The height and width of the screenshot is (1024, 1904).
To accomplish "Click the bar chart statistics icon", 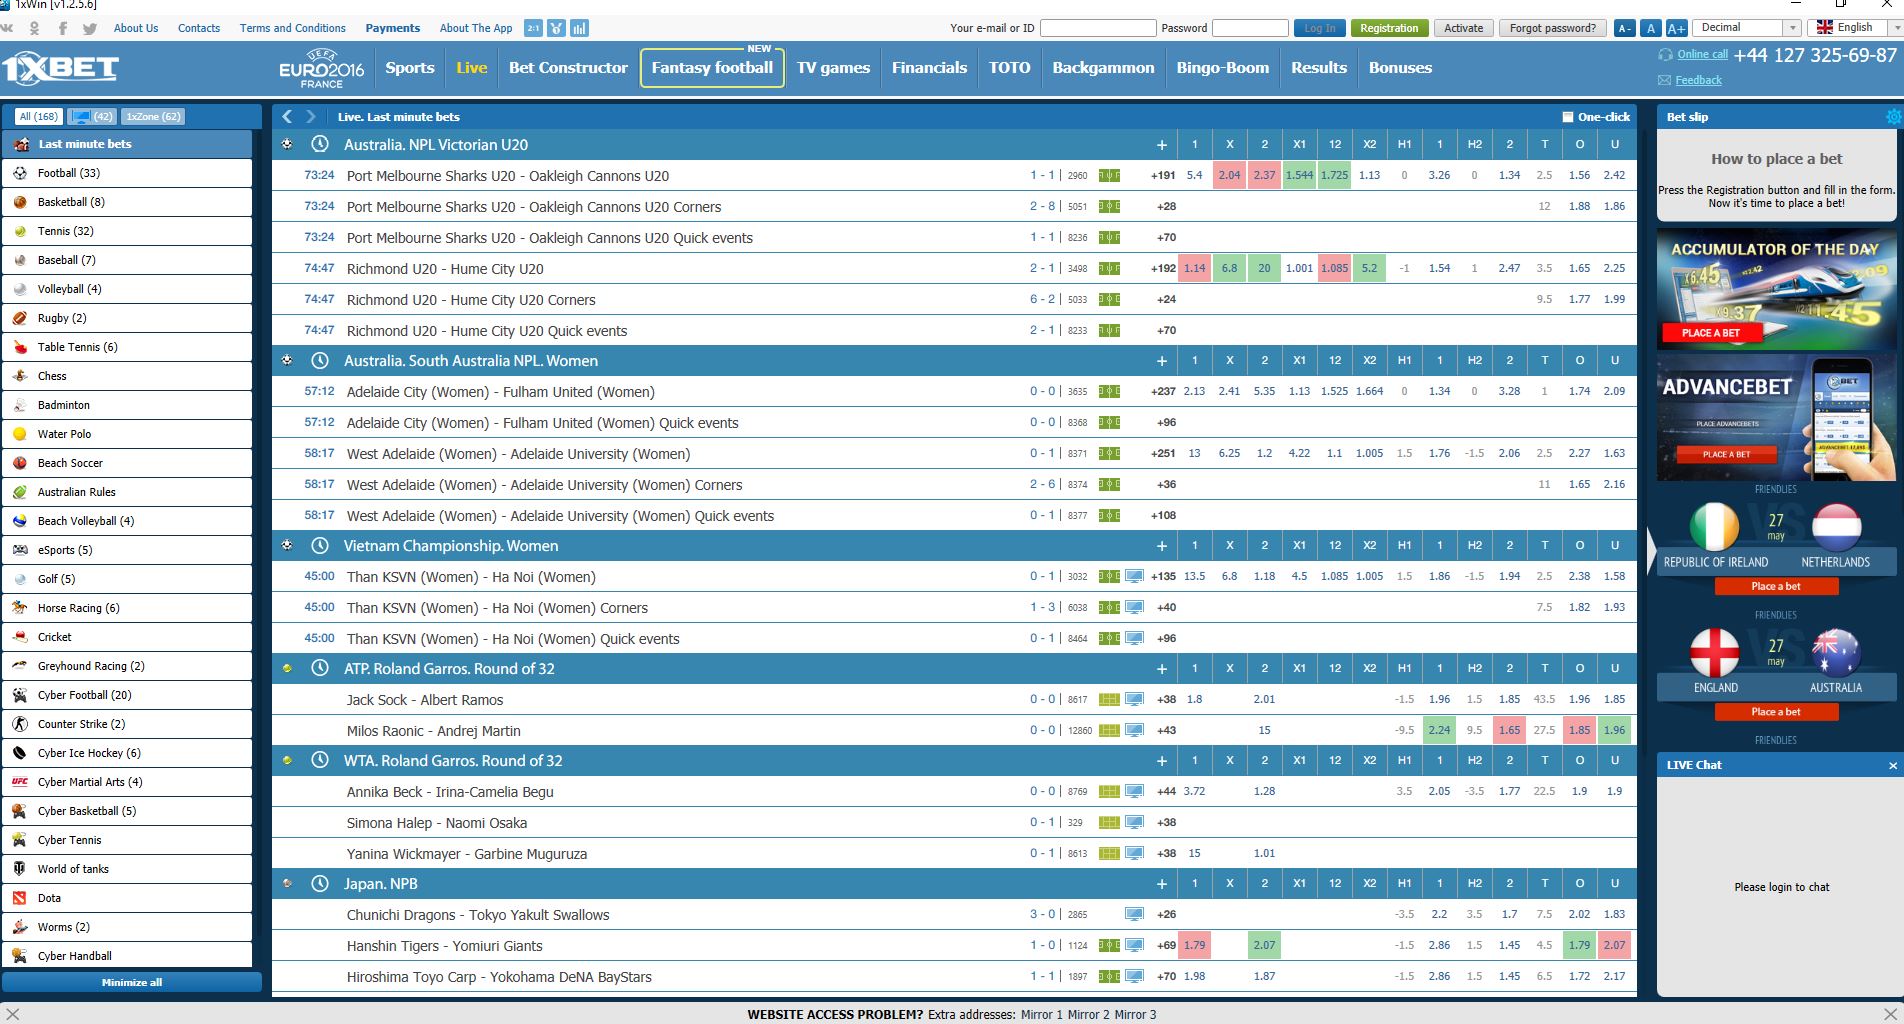I will [580, 28].
